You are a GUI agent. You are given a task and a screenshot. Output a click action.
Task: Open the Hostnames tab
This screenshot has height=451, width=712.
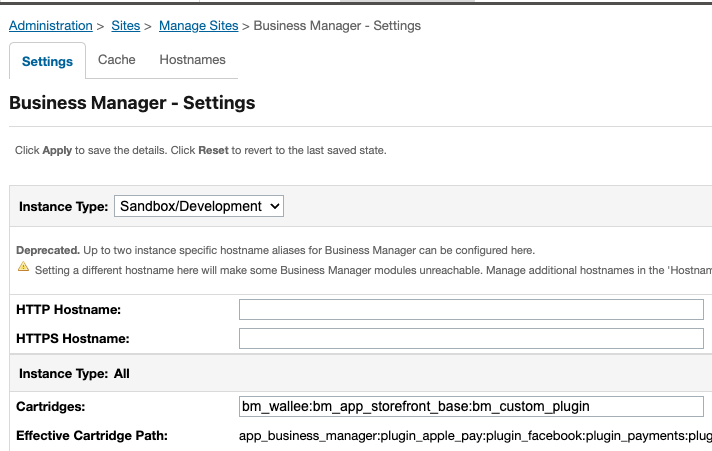click(x=192, y=60)
